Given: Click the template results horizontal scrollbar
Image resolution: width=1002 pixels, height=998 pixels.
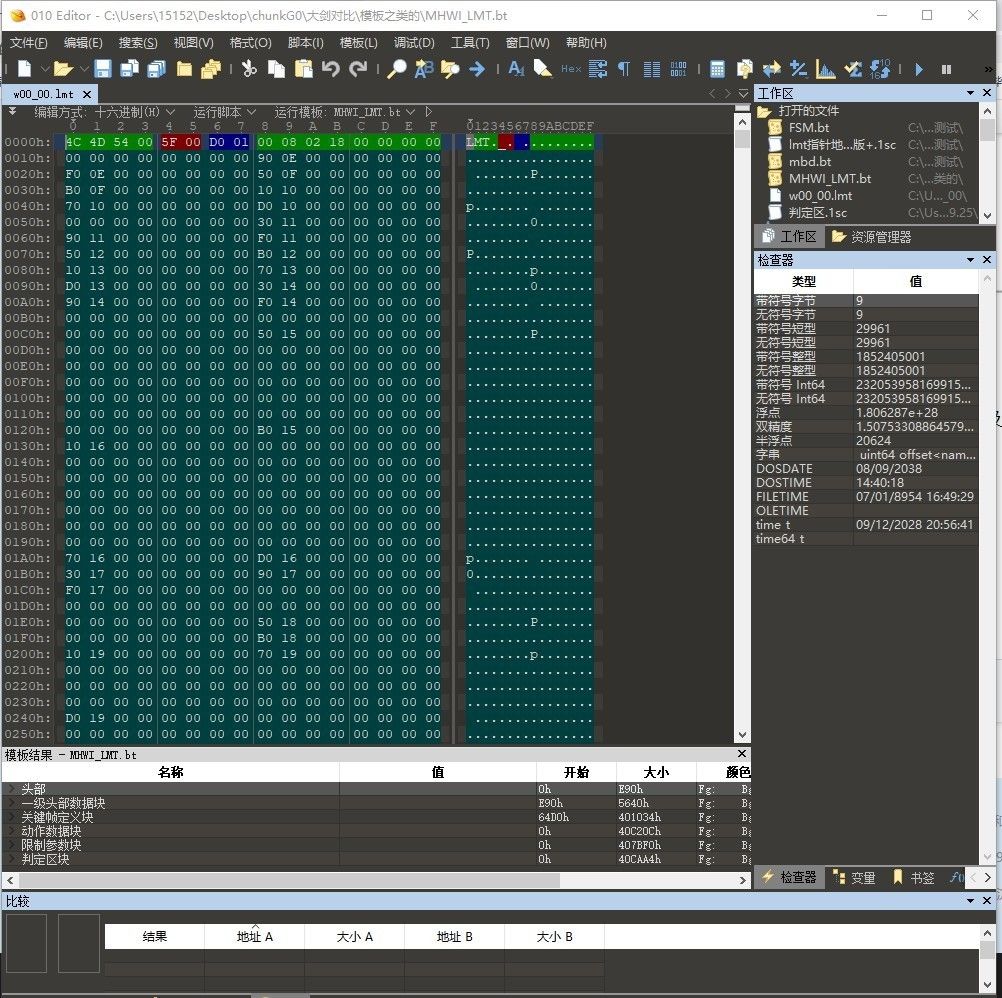Looking at the screenshot, I should (x=375, y=880).
